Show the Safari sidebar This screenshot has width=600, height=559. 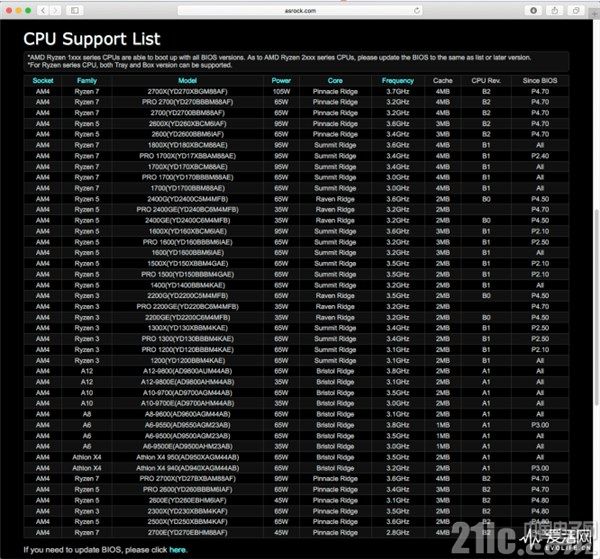(x=75, y=10)
